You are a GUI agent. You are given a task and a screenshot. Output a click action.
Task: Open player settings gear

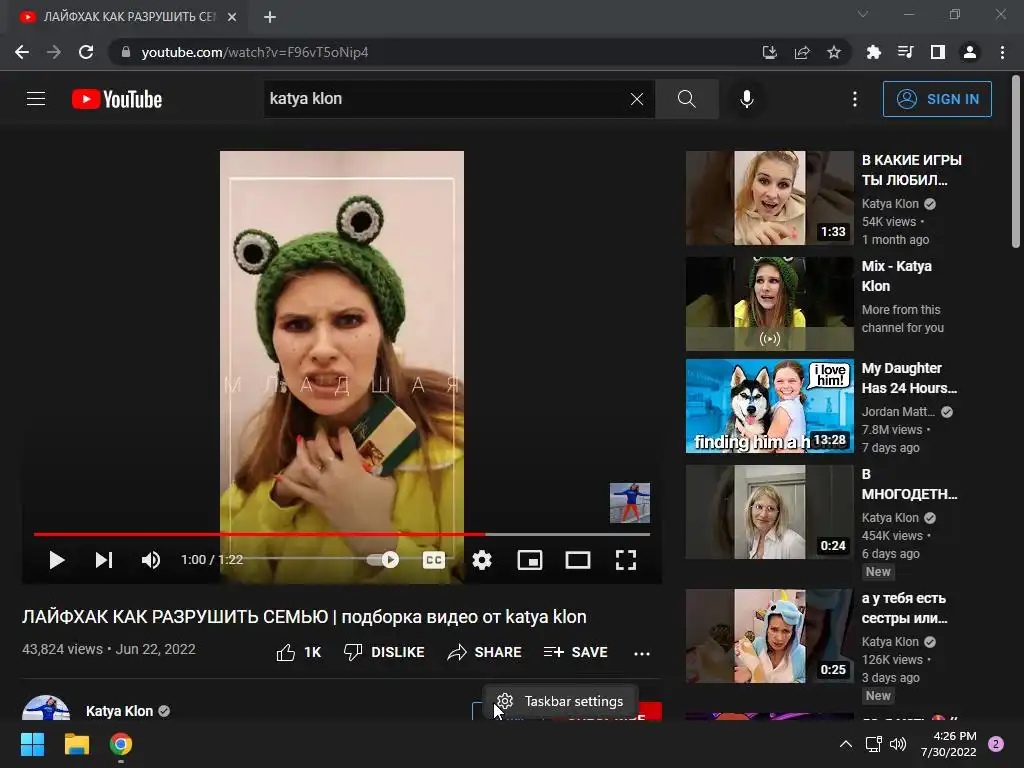[x=482, y=560]
